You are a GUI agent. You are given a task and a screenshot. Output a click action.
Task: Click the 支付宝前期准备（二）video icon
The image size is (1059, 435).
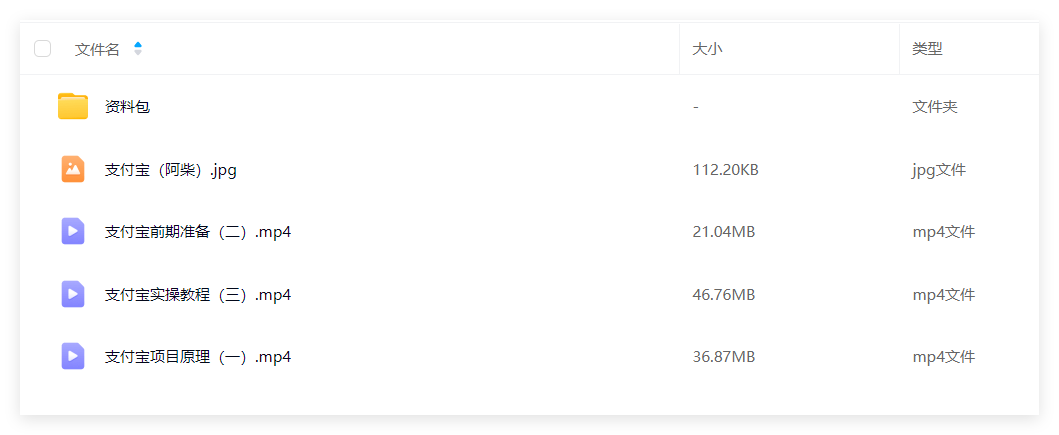(x=73, y=232)
